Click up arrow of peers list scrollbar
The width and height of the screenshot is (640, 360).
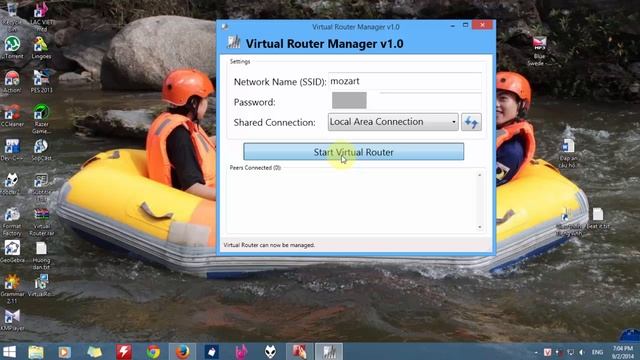point(480,175)
